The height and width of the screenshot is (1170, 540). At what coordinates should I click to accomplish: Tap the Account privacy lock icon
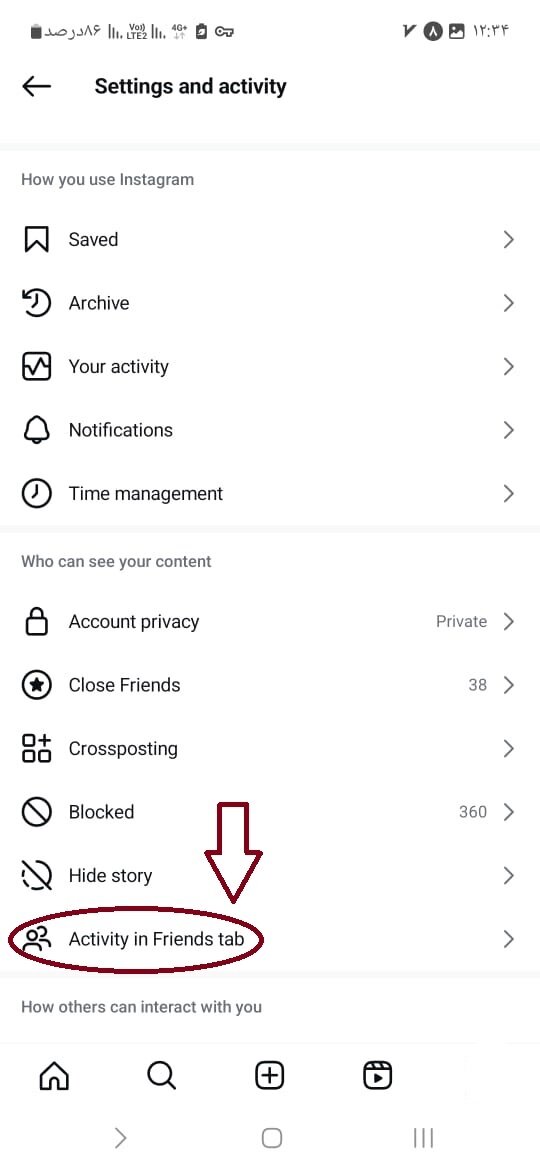[37, 622]
